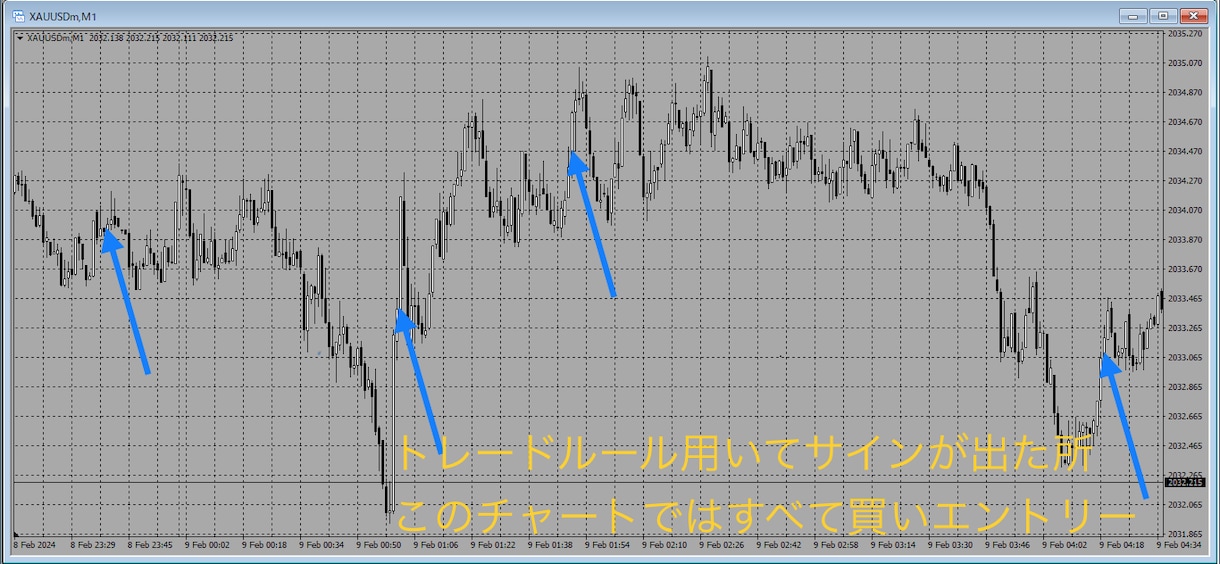The height and width of the screenshot is (564, 1220).
Task: Click time axis label 9 Feb 02:26
Action: (x=722, y=546)
